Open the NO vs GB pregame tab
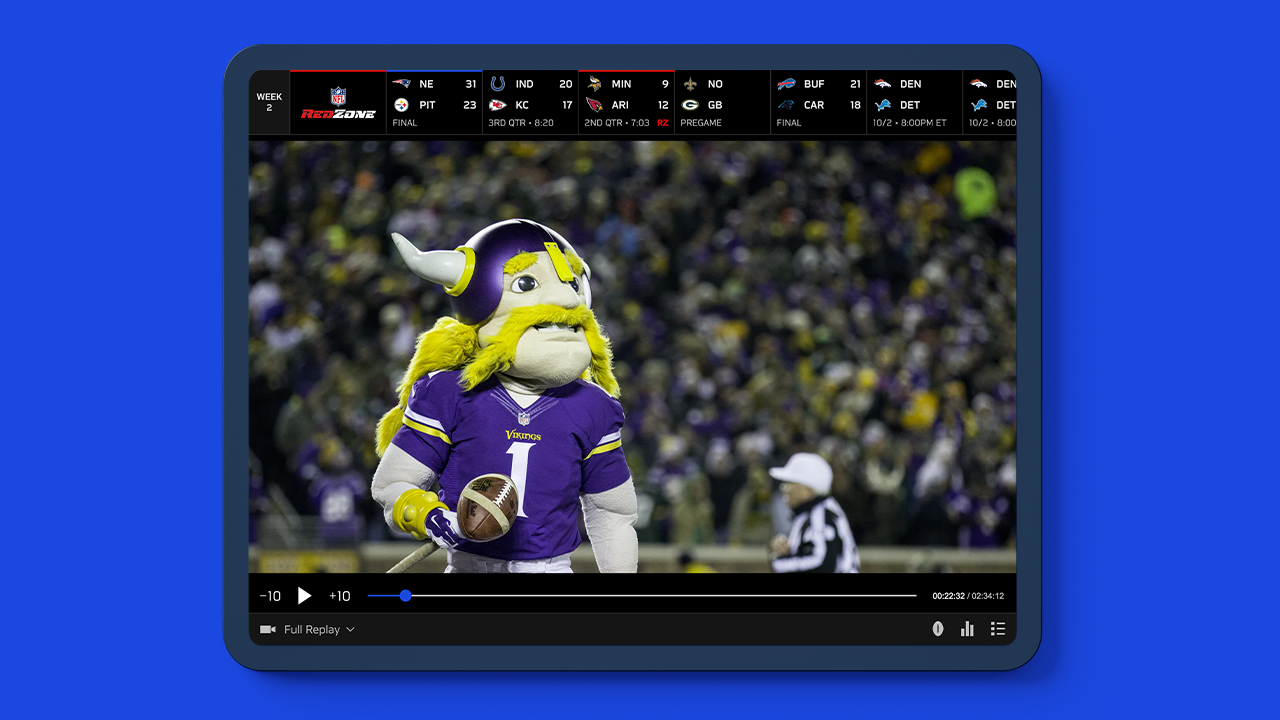 [722, 102]
